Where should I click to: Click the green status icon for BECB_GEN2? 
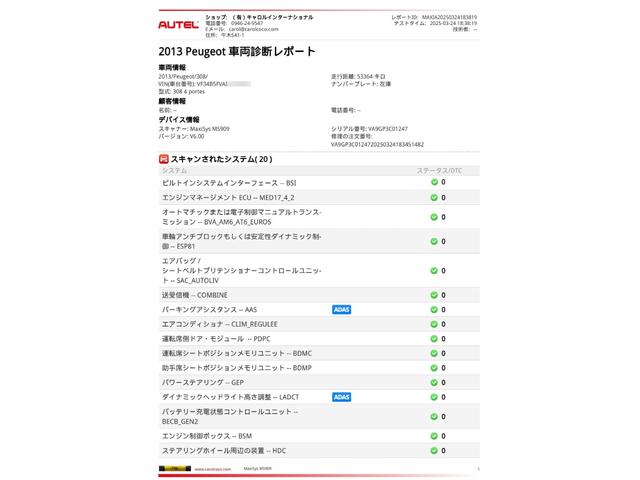click(434, 417)
